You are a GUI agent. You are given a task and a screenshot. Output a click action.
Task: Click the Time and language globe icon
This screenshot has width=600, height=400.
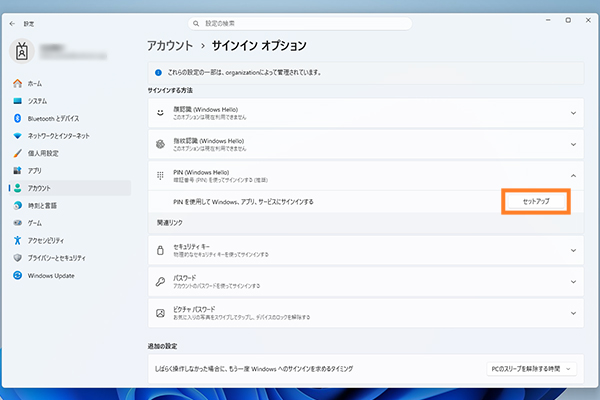point(18,206)
